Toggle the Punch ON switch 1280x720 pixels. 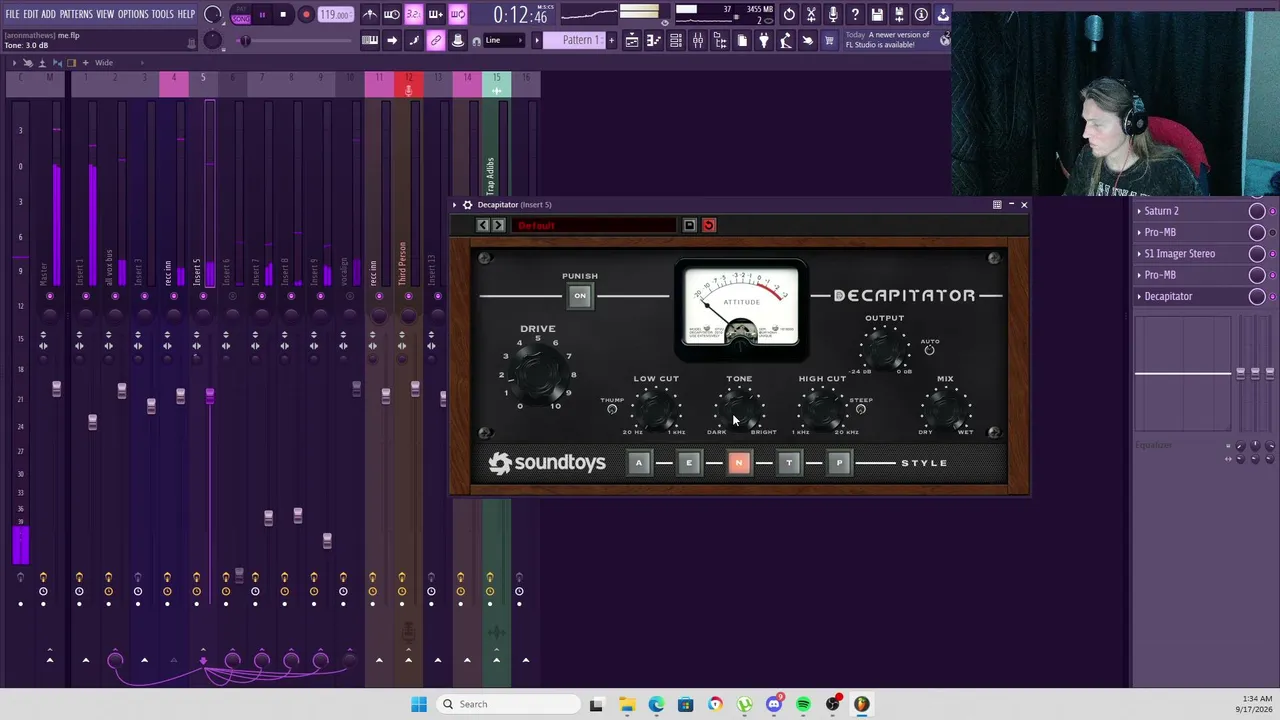[580, 295]
